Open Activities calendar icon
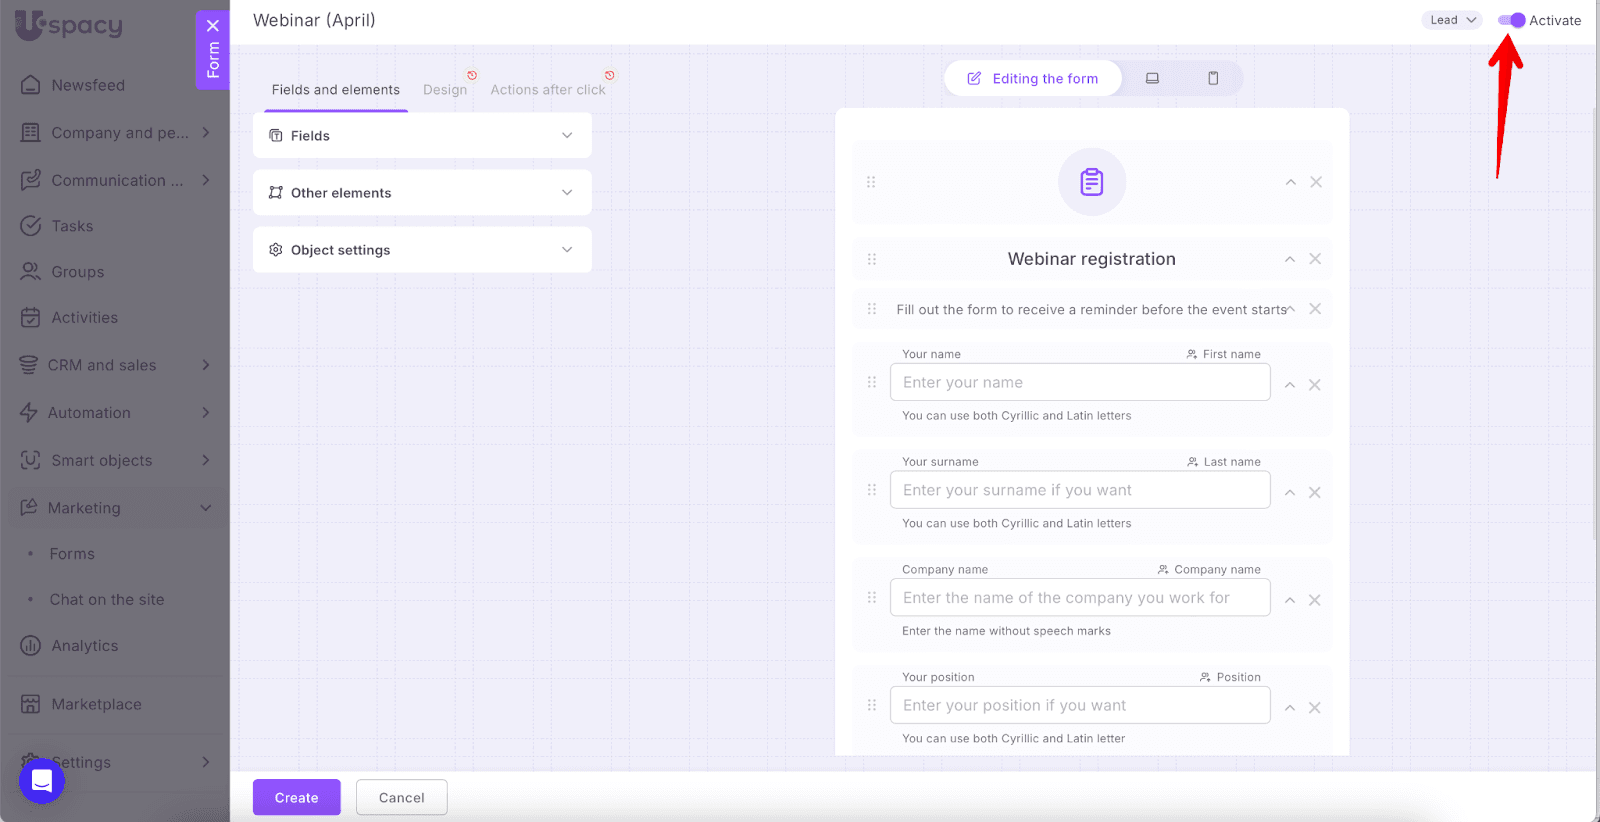 coord(31,318)
